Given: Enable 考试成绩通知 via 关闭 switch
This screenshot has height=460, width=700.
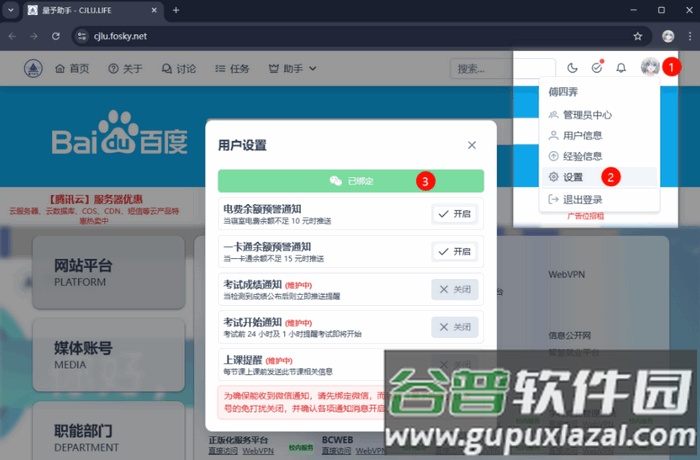Looking at the screenshot, I should coord(455,289).
